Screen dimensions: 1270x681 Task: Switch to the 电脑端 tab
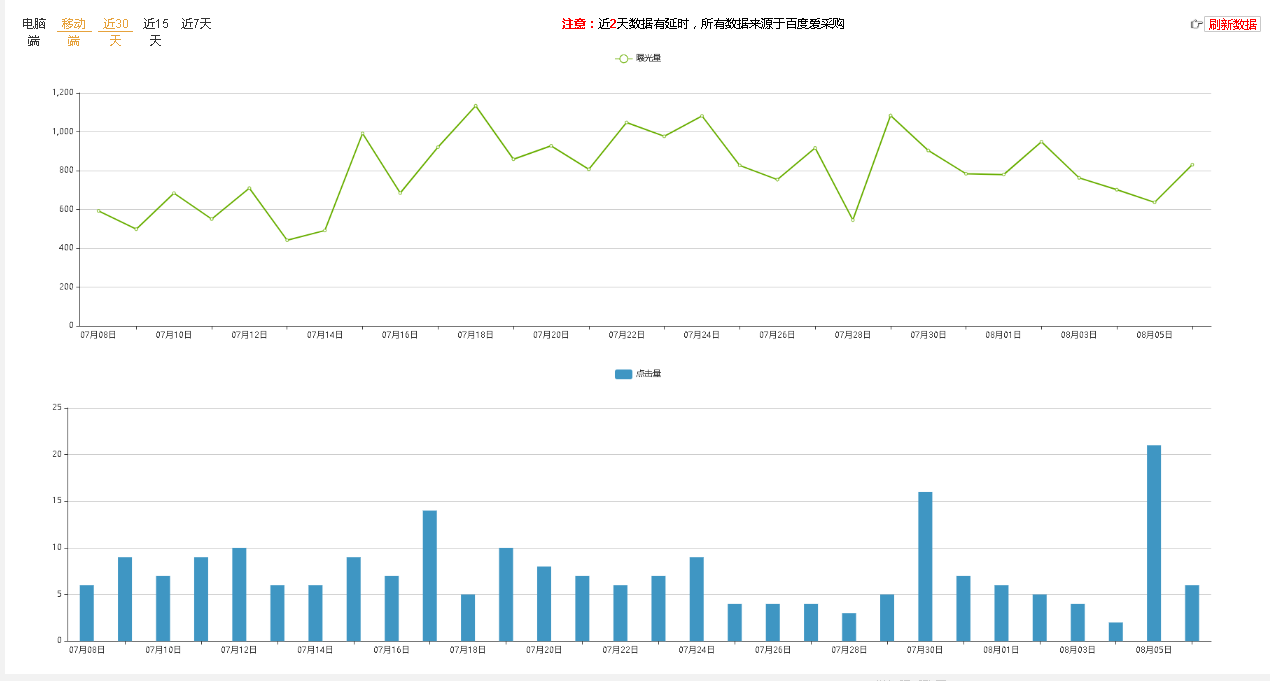pyautogui.click(x=34, y=32)
